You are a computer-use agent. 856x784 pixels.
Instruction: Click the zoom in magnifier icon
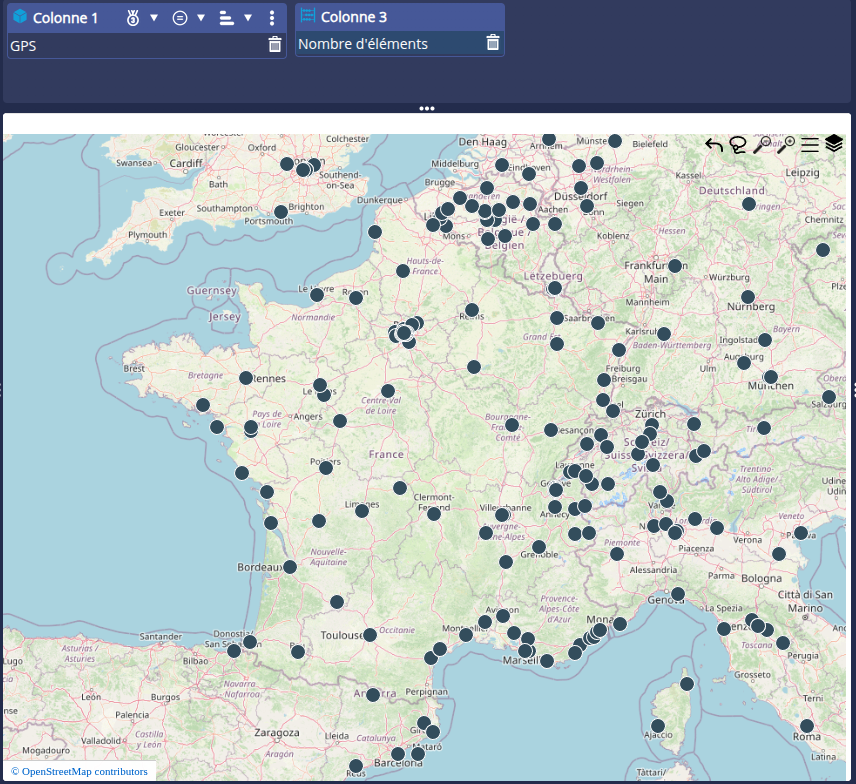click(x=786, y=145)
